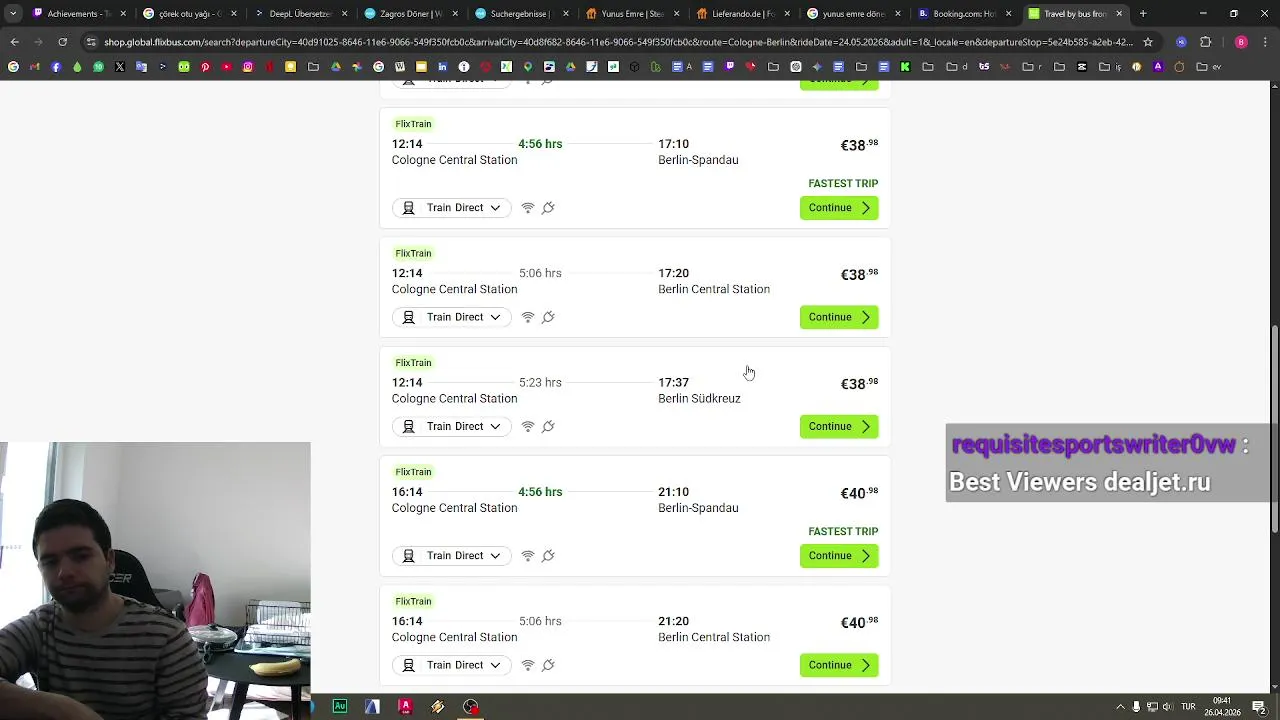Click Wi-Fi icon on 12:14 Berlin-Spandau trip
Viewport: 1280px width, 720px height.
528,208
